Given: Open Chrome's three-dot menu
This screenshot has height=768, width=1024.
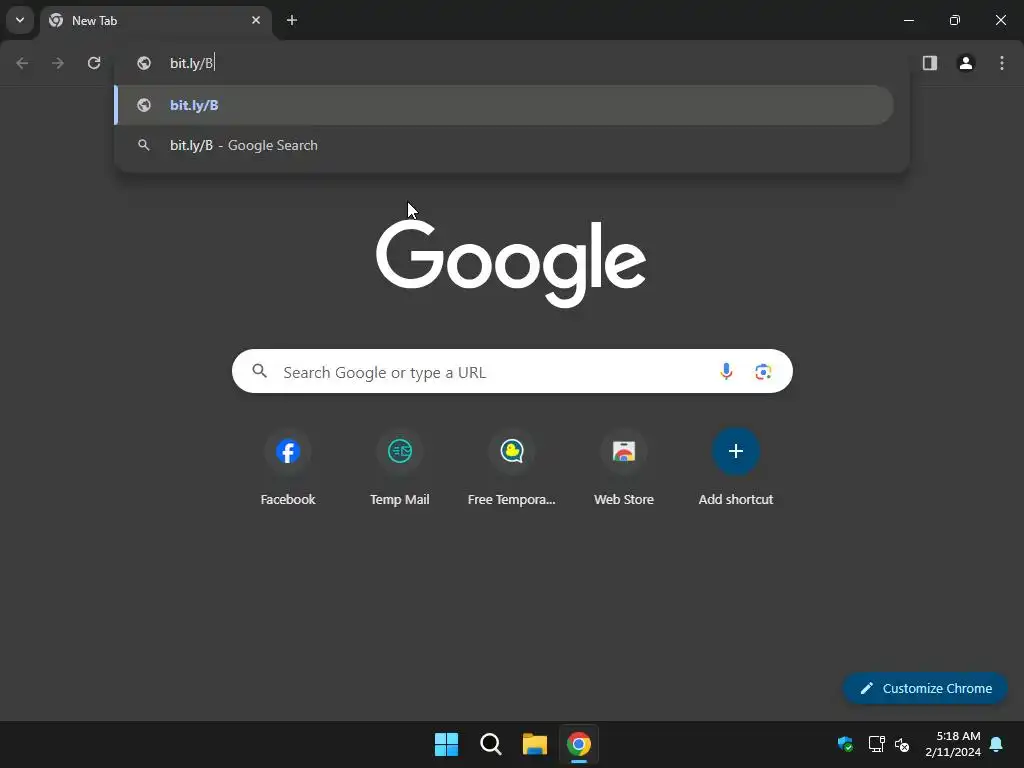Looking at the screenshot, I should click(x=1002, y=63).
